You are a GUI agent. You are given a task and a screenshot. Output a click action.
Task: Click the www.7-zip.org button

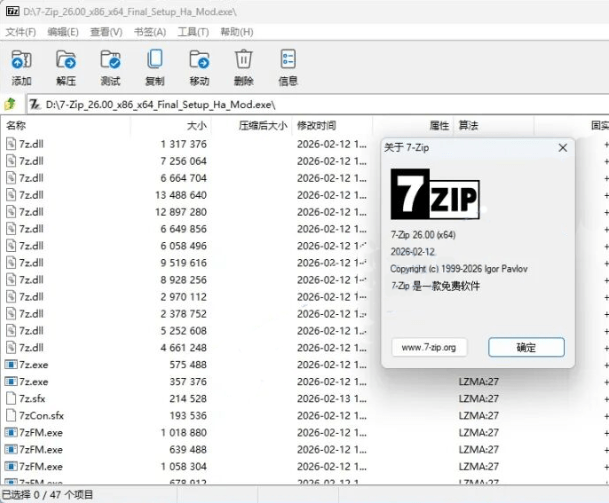[x=429, y=347]
